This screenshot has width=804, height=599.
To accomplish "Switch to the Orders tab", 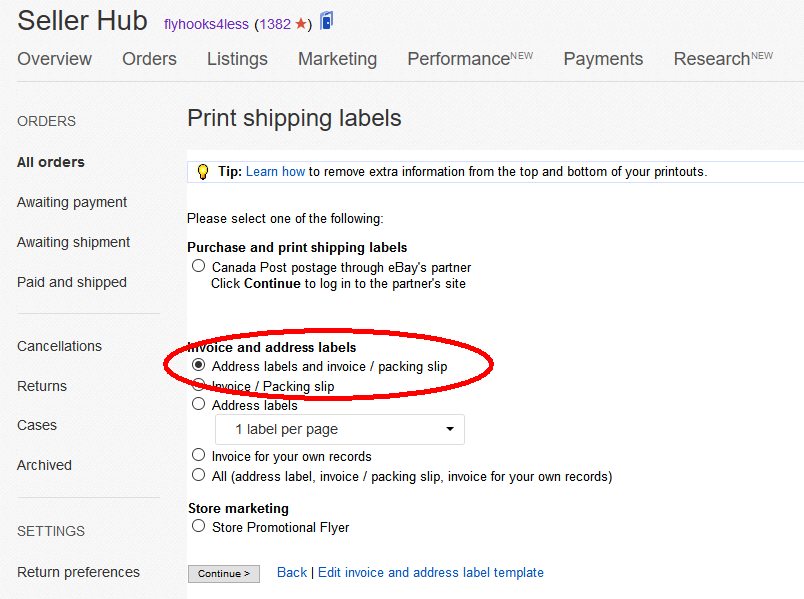I will pyautogui.click(x=149, y=60).
